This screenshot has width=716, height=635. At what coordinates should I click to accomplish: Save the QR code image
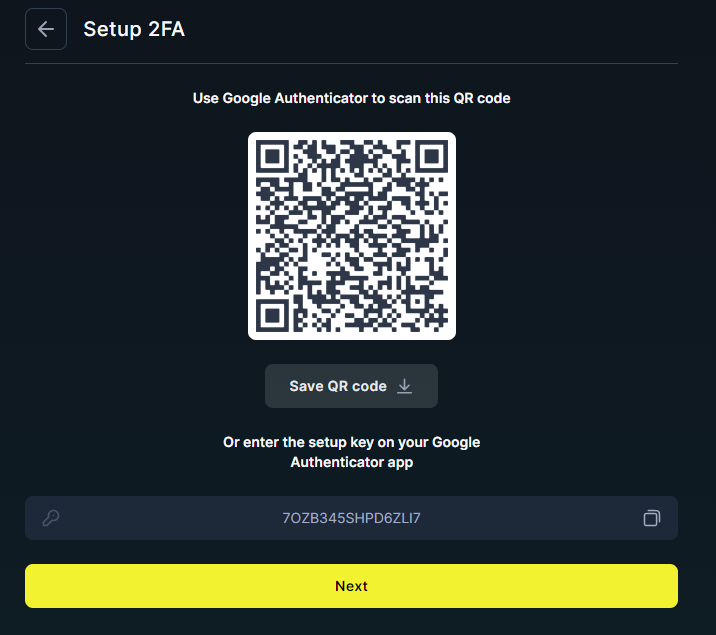click(x=351, y=386)
